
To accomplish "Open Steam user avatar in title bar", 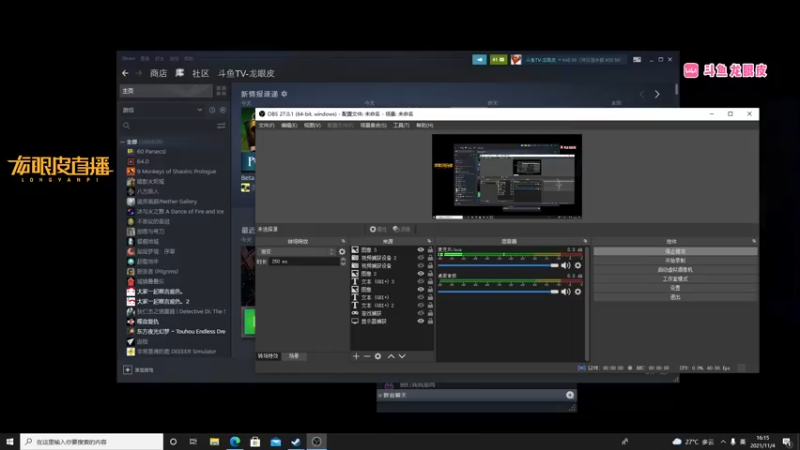I will [516, 60].
